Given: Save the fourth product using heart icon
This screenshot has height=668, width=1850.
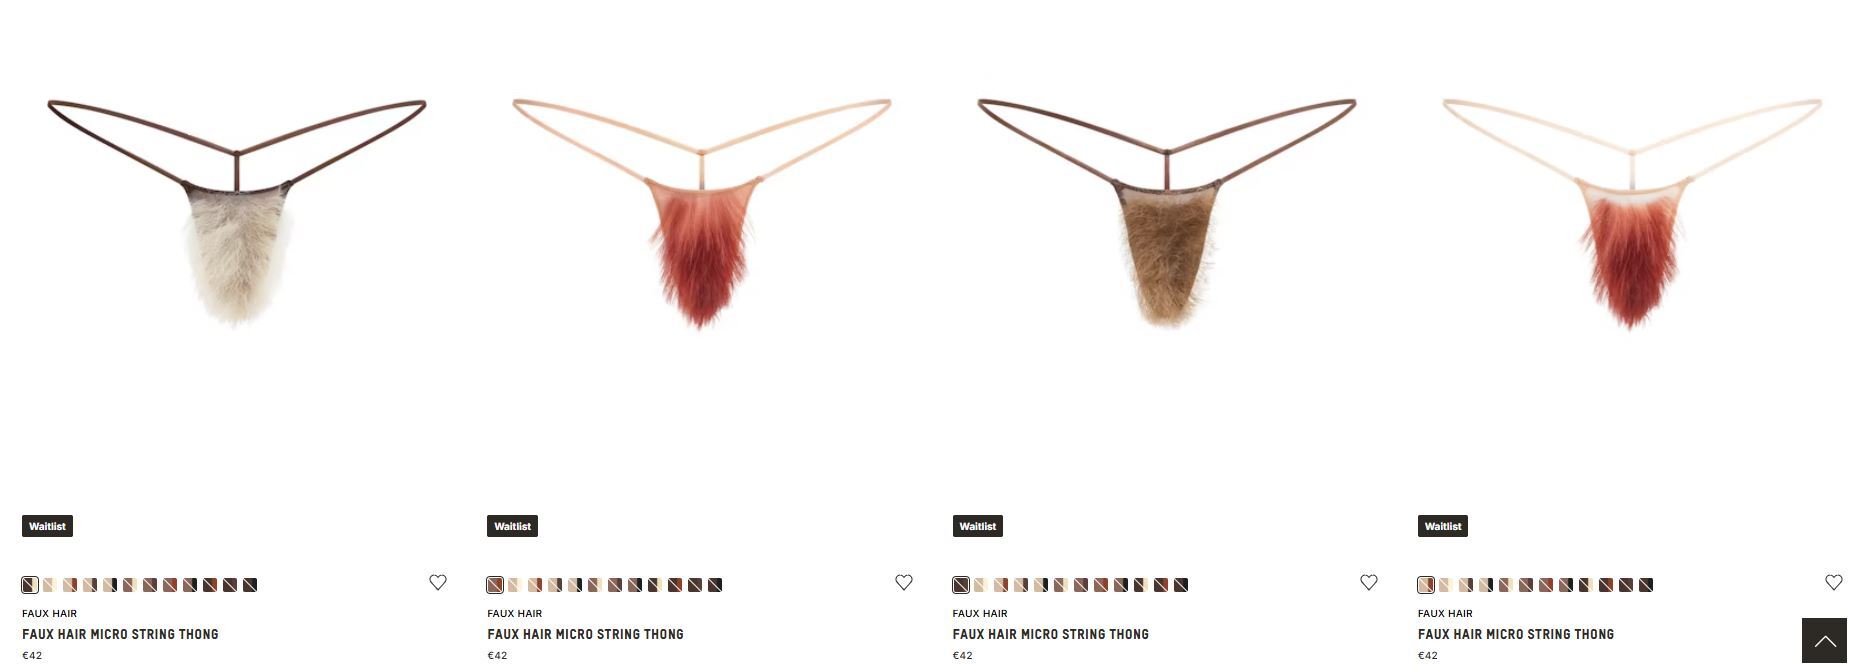Looking at the screenshot, I should pos(1834,582).
